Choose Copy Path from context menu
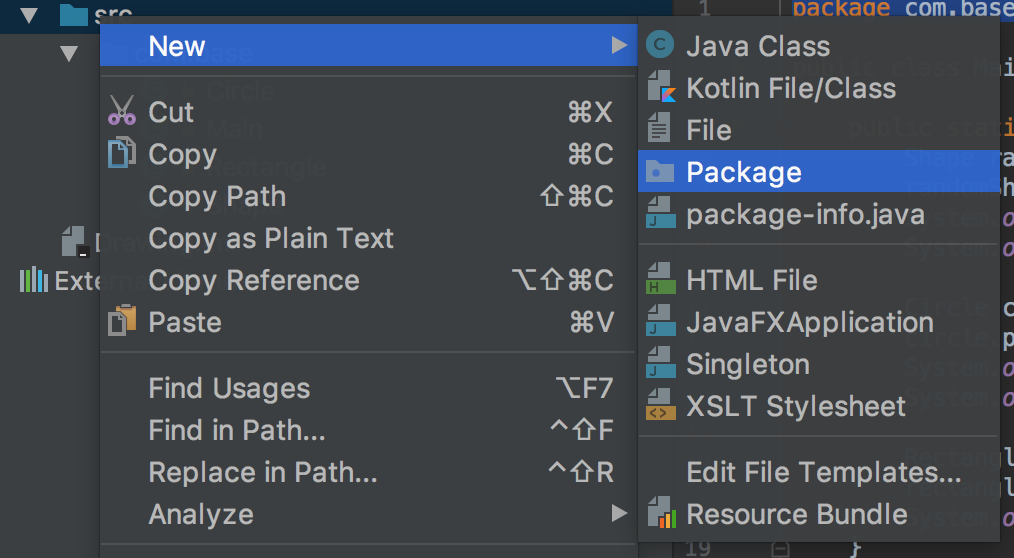 (217, 196)
